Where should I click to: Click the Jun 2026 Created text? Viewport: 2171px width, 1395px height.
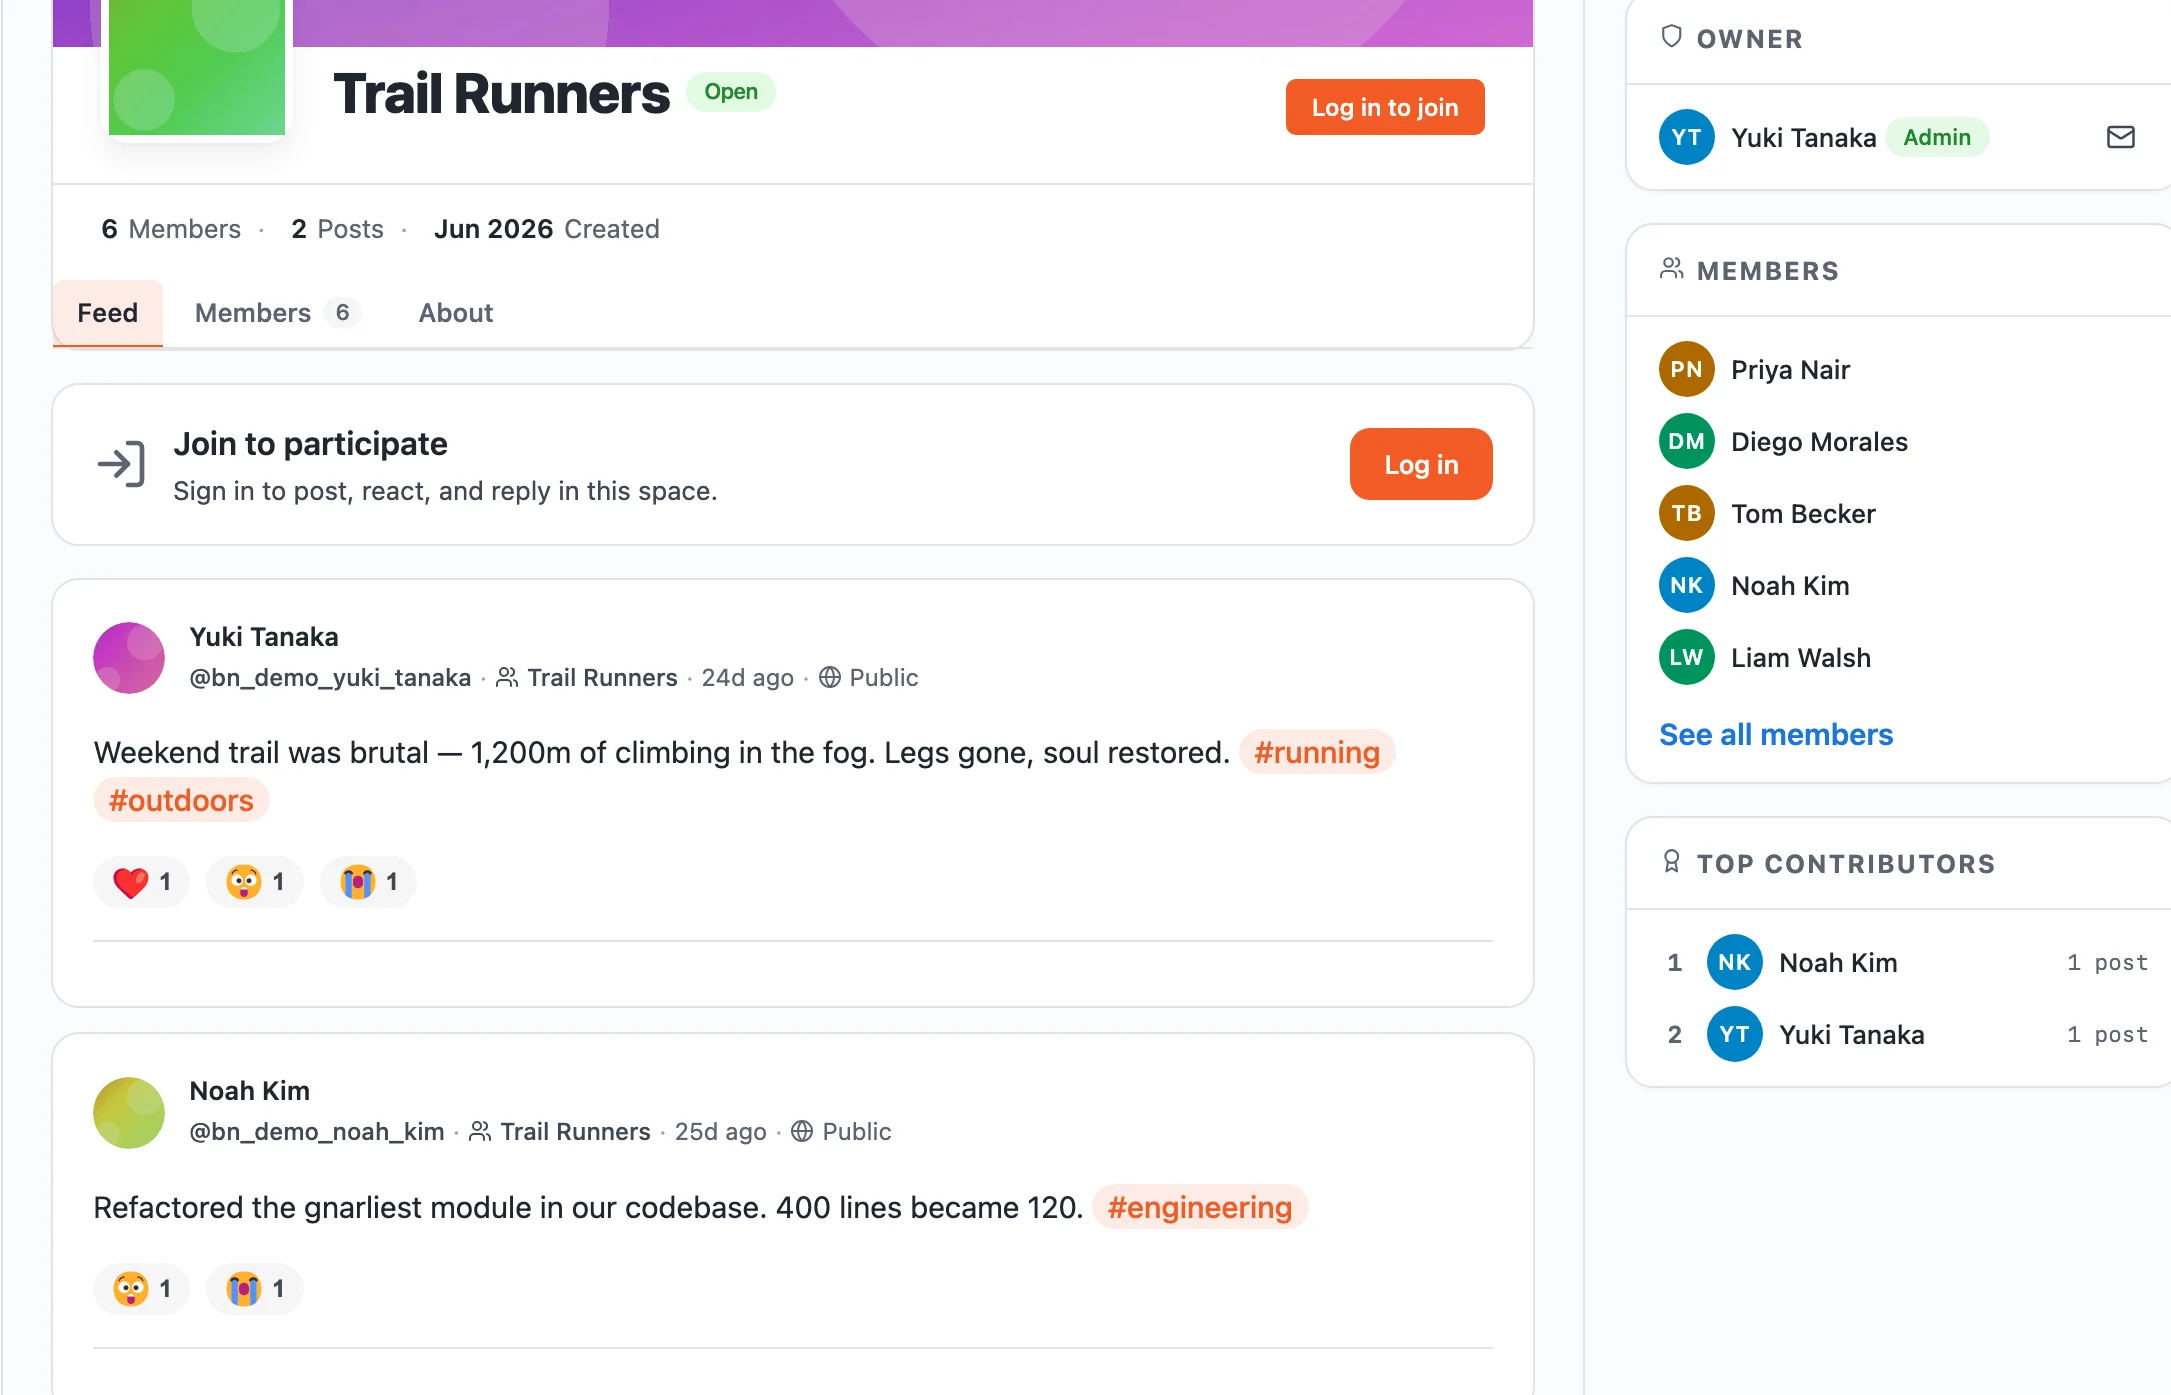[x=546, y=229]
